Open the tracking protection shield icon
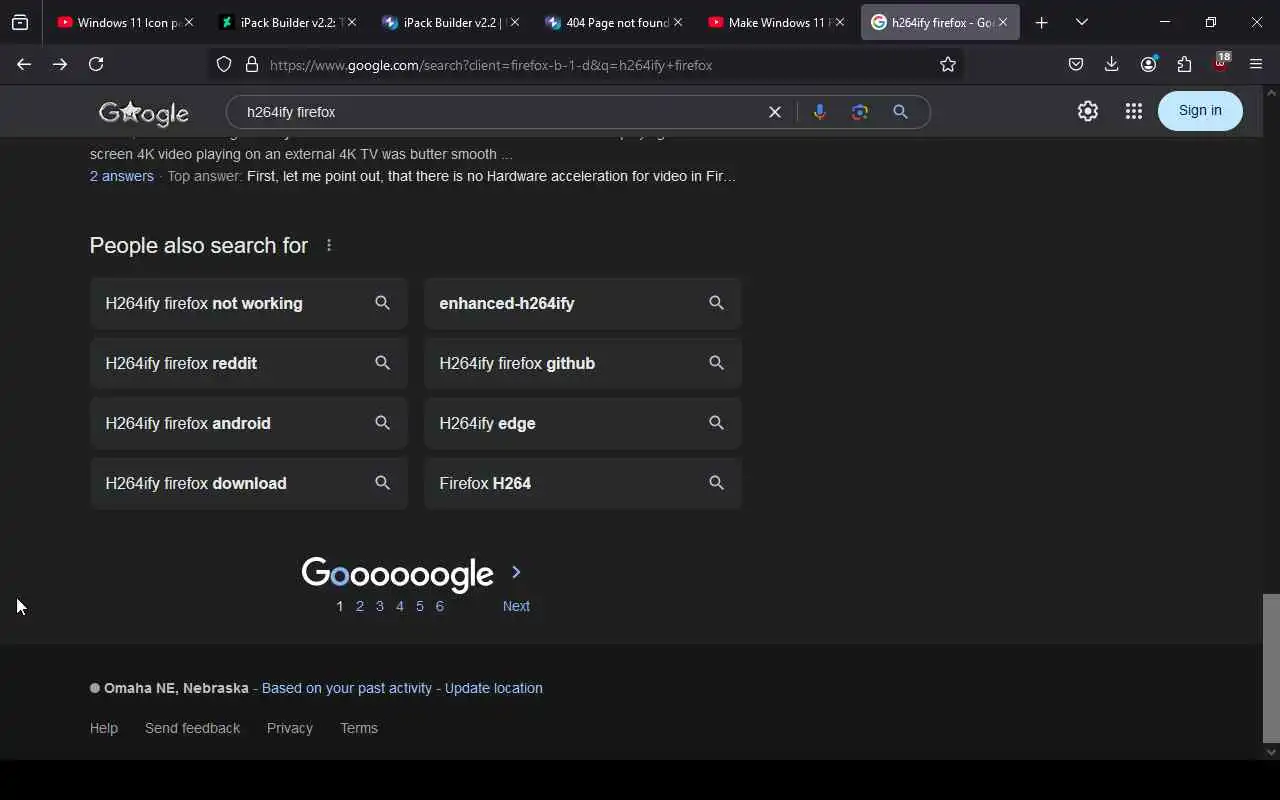 tap(224, 65)
